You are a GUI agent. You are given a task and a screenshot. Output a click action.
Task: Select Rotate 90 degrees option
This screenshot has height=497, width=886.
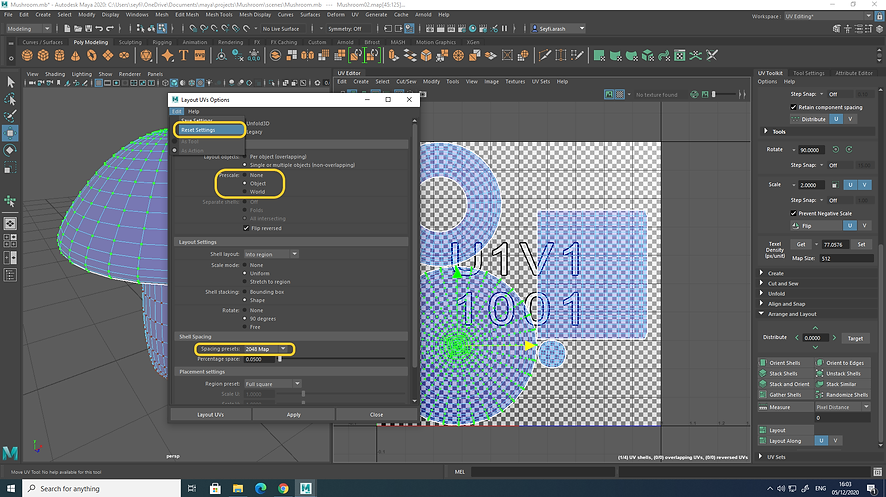point(245,319)
